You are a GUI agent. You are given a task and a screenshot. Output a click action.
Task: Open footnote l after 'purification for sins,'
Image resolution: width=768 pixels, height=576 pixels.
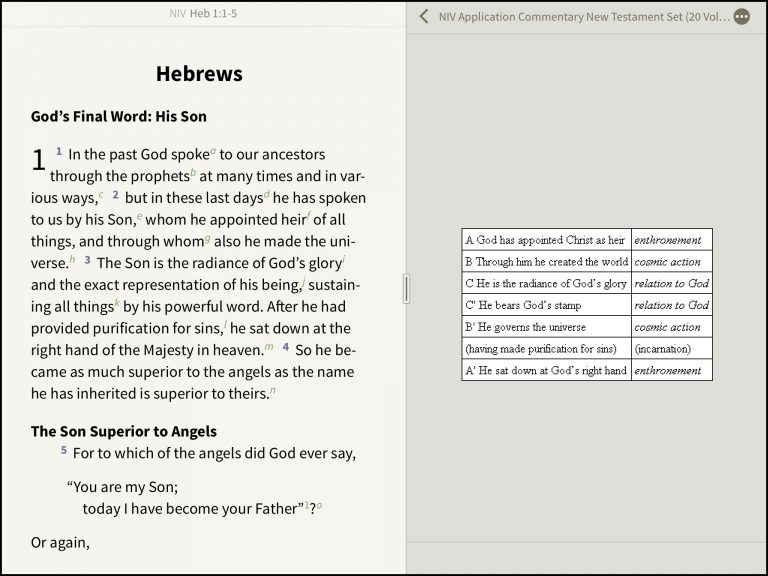click(x=225, y=324)
